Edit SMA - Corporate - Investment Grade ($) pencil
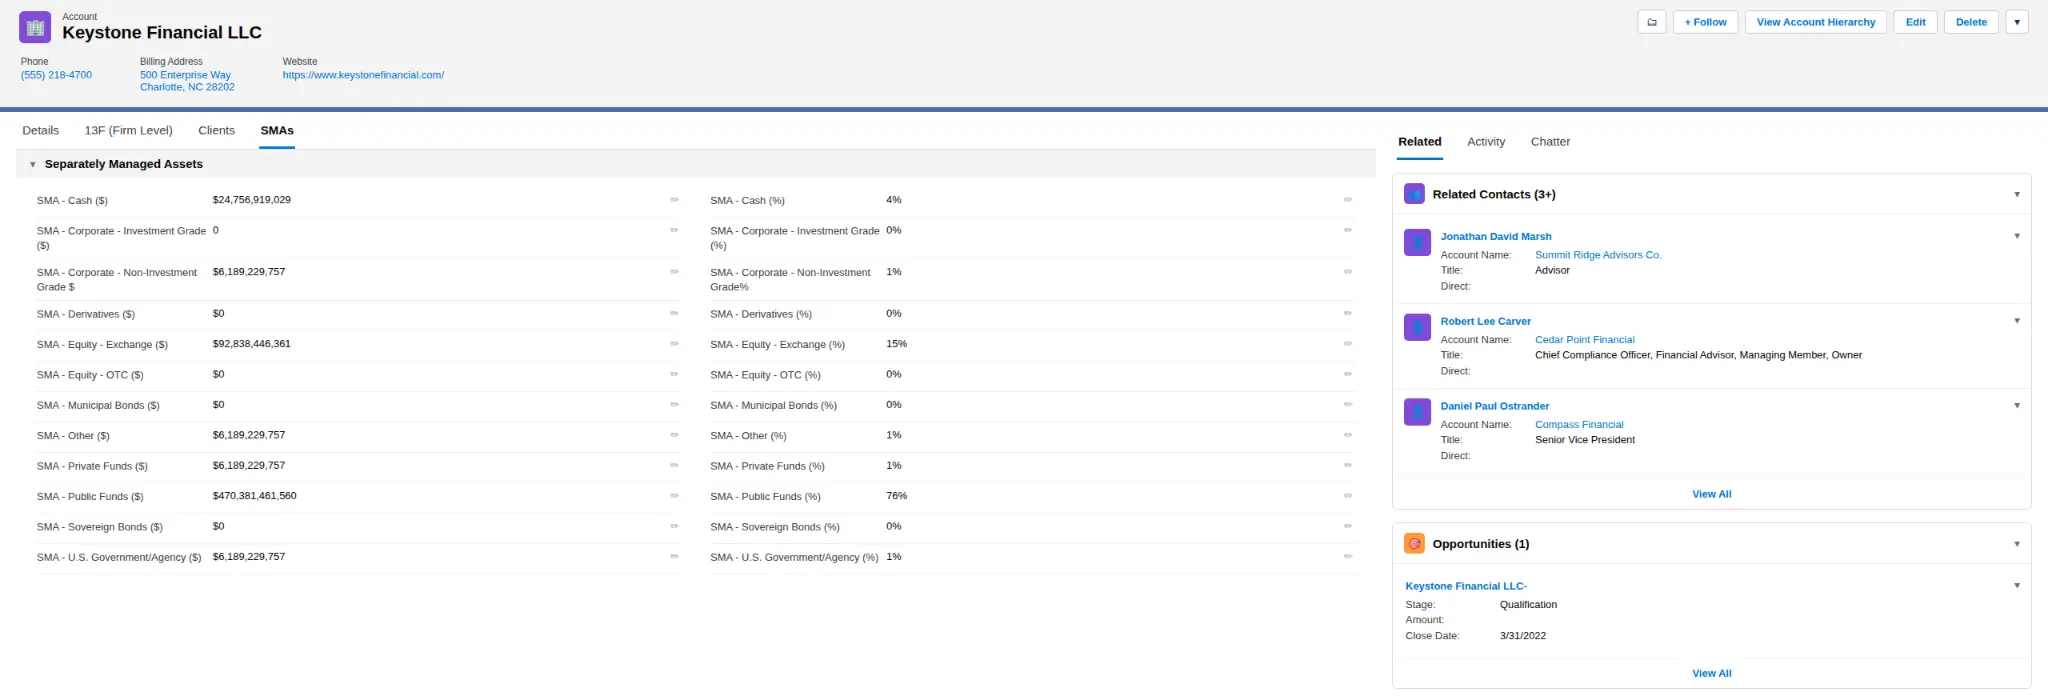2048x698 pixels. (674, 230)
